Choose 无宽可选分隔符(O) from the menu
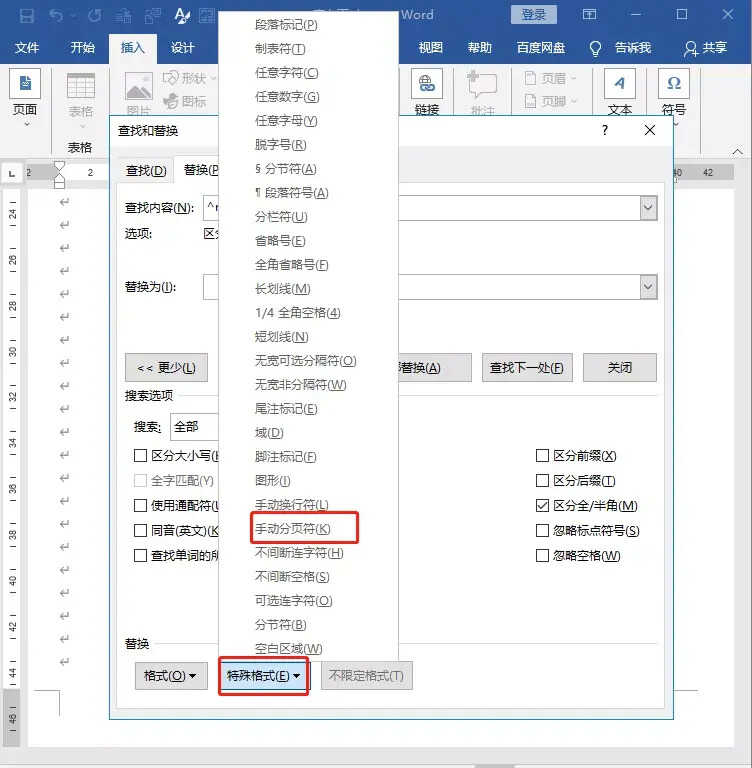This screenshot has width=752, height=768. [308, 361]
